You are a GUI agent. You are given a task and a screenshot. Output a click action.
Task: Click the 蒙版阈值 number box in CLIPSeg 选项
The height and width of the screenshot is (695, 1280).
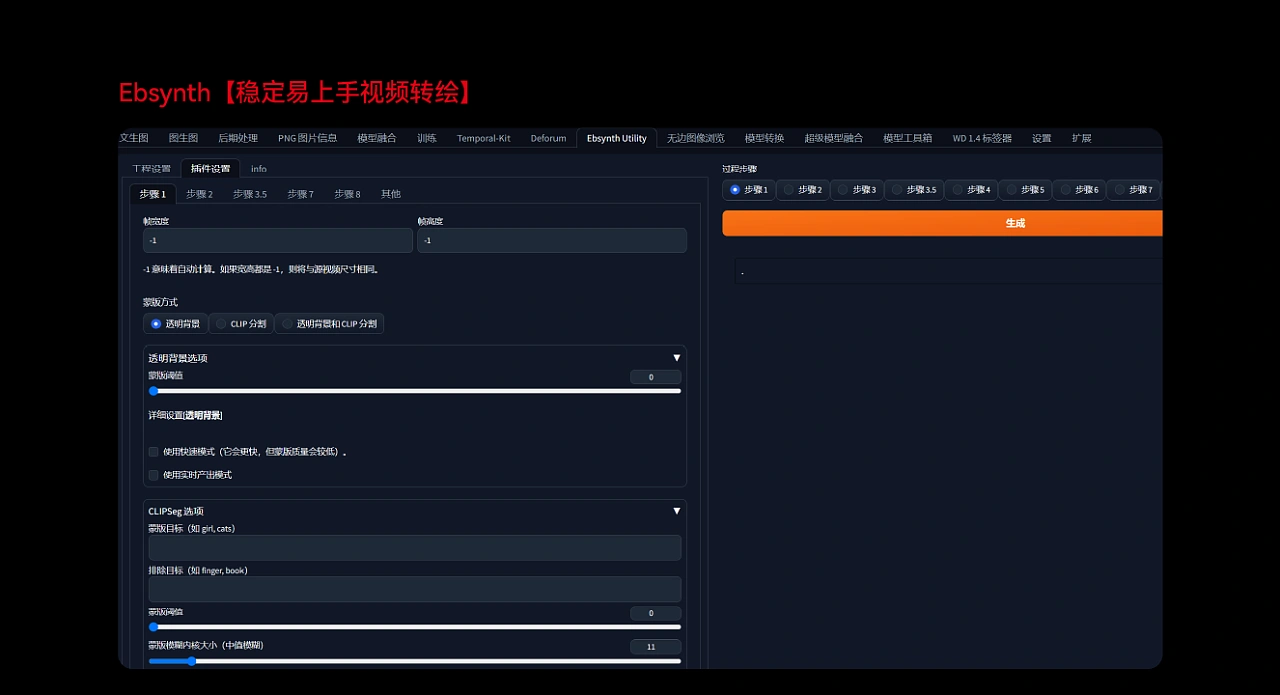click(656, 613)
